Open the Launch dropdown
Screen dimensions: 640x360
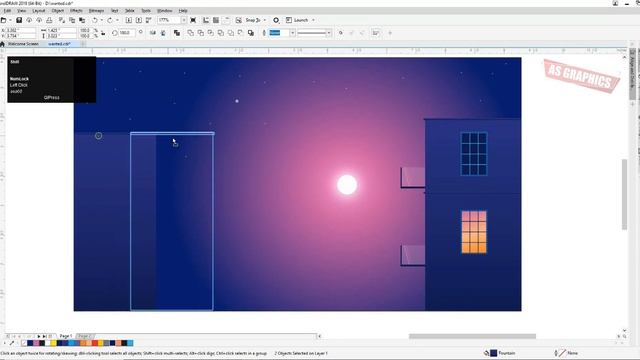(313, 20)
